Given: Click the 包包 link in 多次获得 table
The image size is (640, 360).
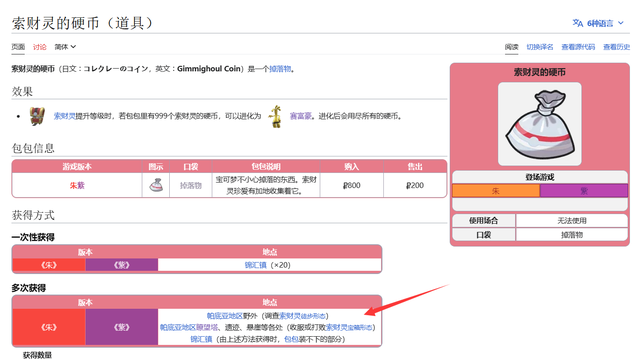Looking at the screenshot, I should [x=291, y=339].
